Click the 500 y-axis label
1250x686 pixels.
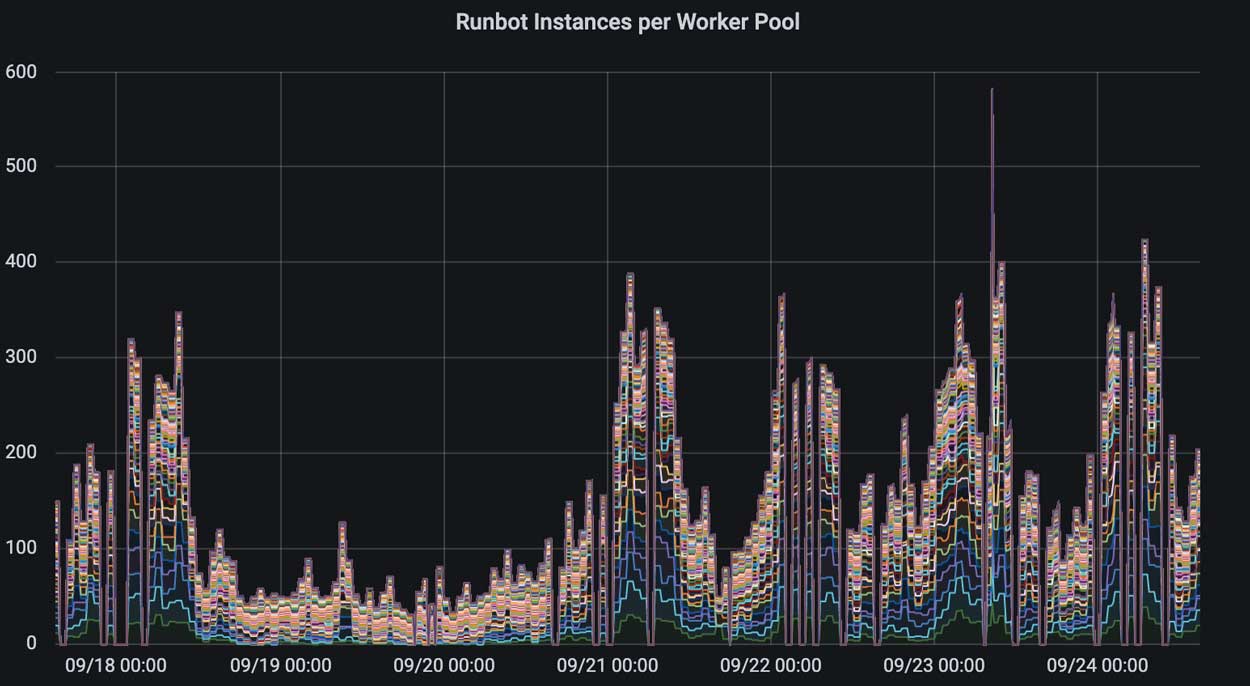tap(21, 167)
